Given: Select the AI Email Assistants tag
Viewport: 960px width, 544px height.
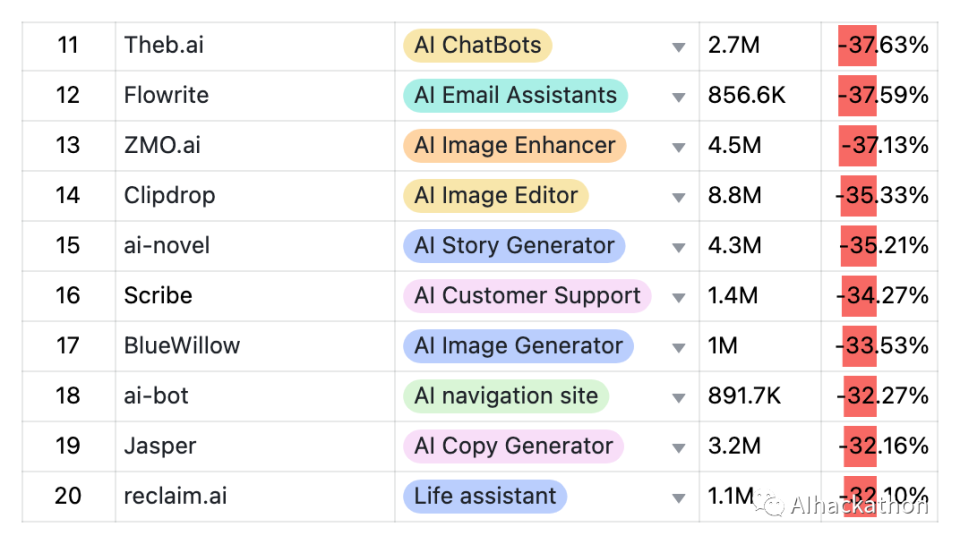Looking at the screenshot, I should [x=514, y=95].
